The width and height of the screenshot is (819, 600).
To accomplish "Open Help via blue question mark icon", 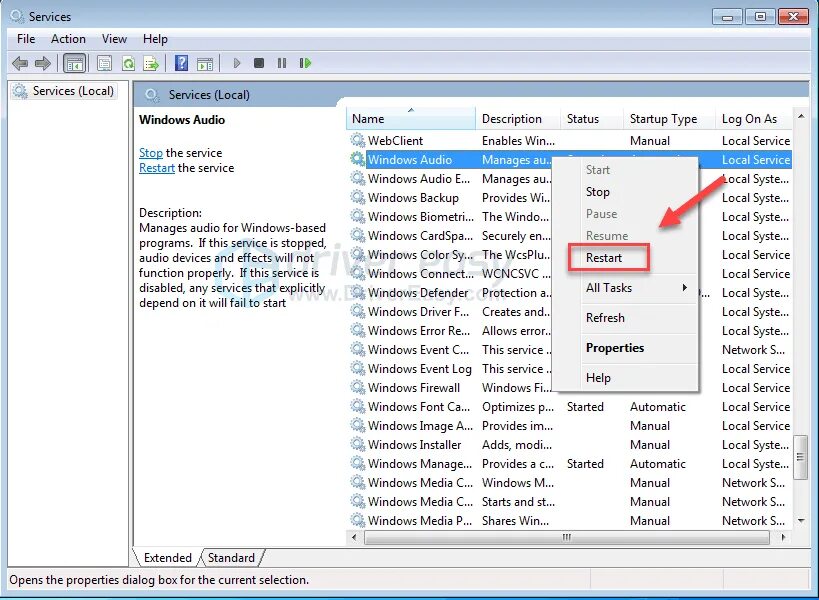I will (x=181, y=63).
